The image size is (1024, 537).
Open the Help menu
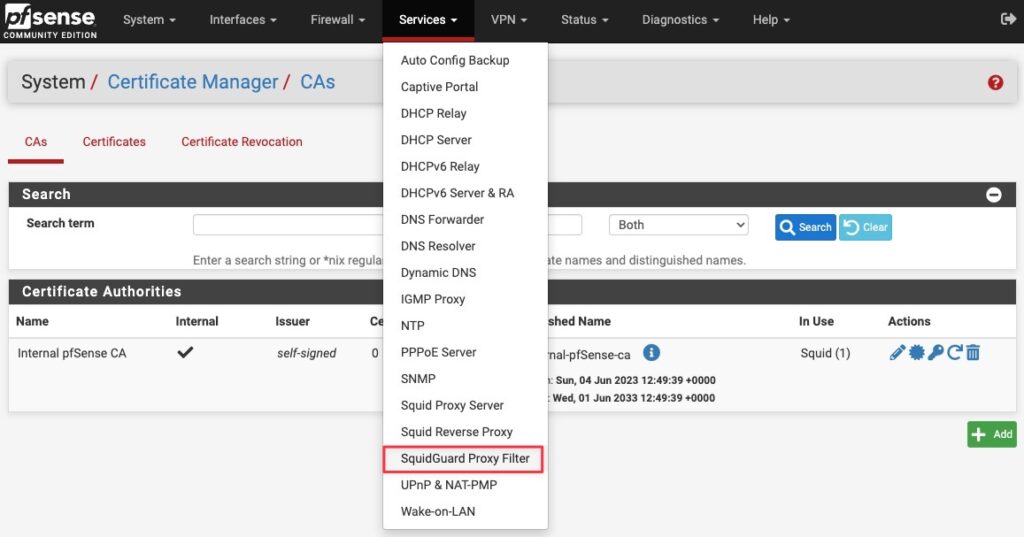pyautogui.click(x=771, y=20)
